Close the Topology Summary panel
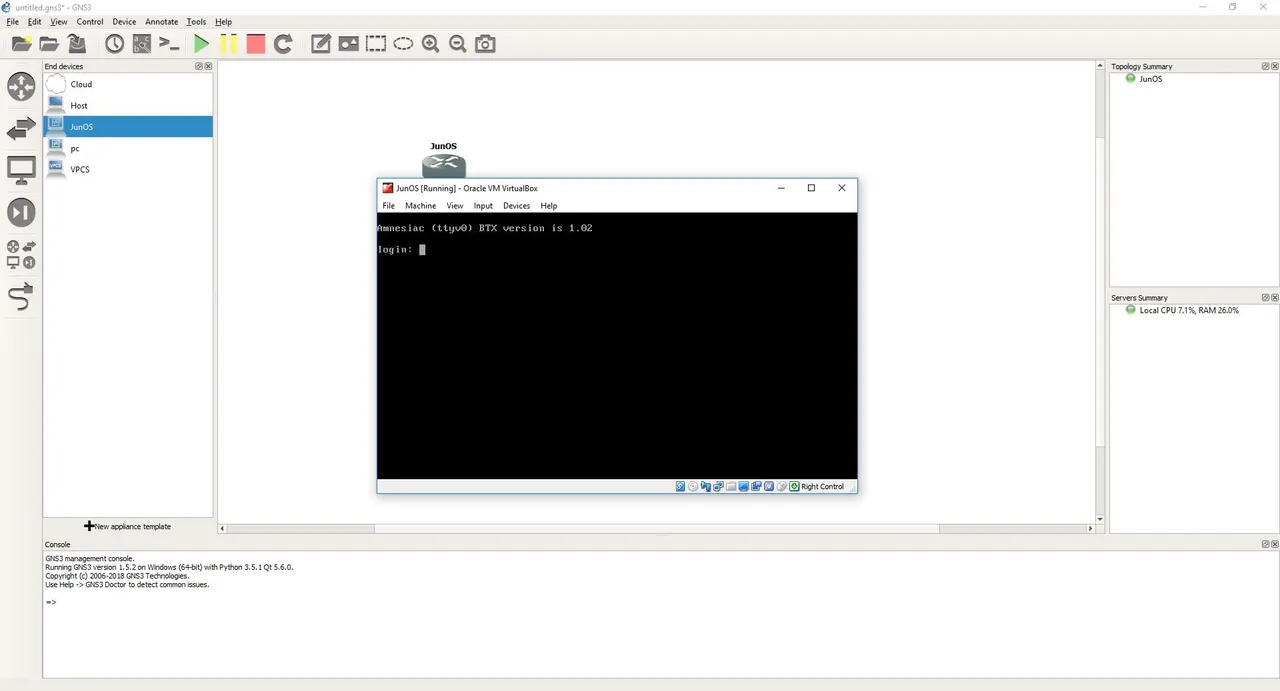 click(1274, 66)
